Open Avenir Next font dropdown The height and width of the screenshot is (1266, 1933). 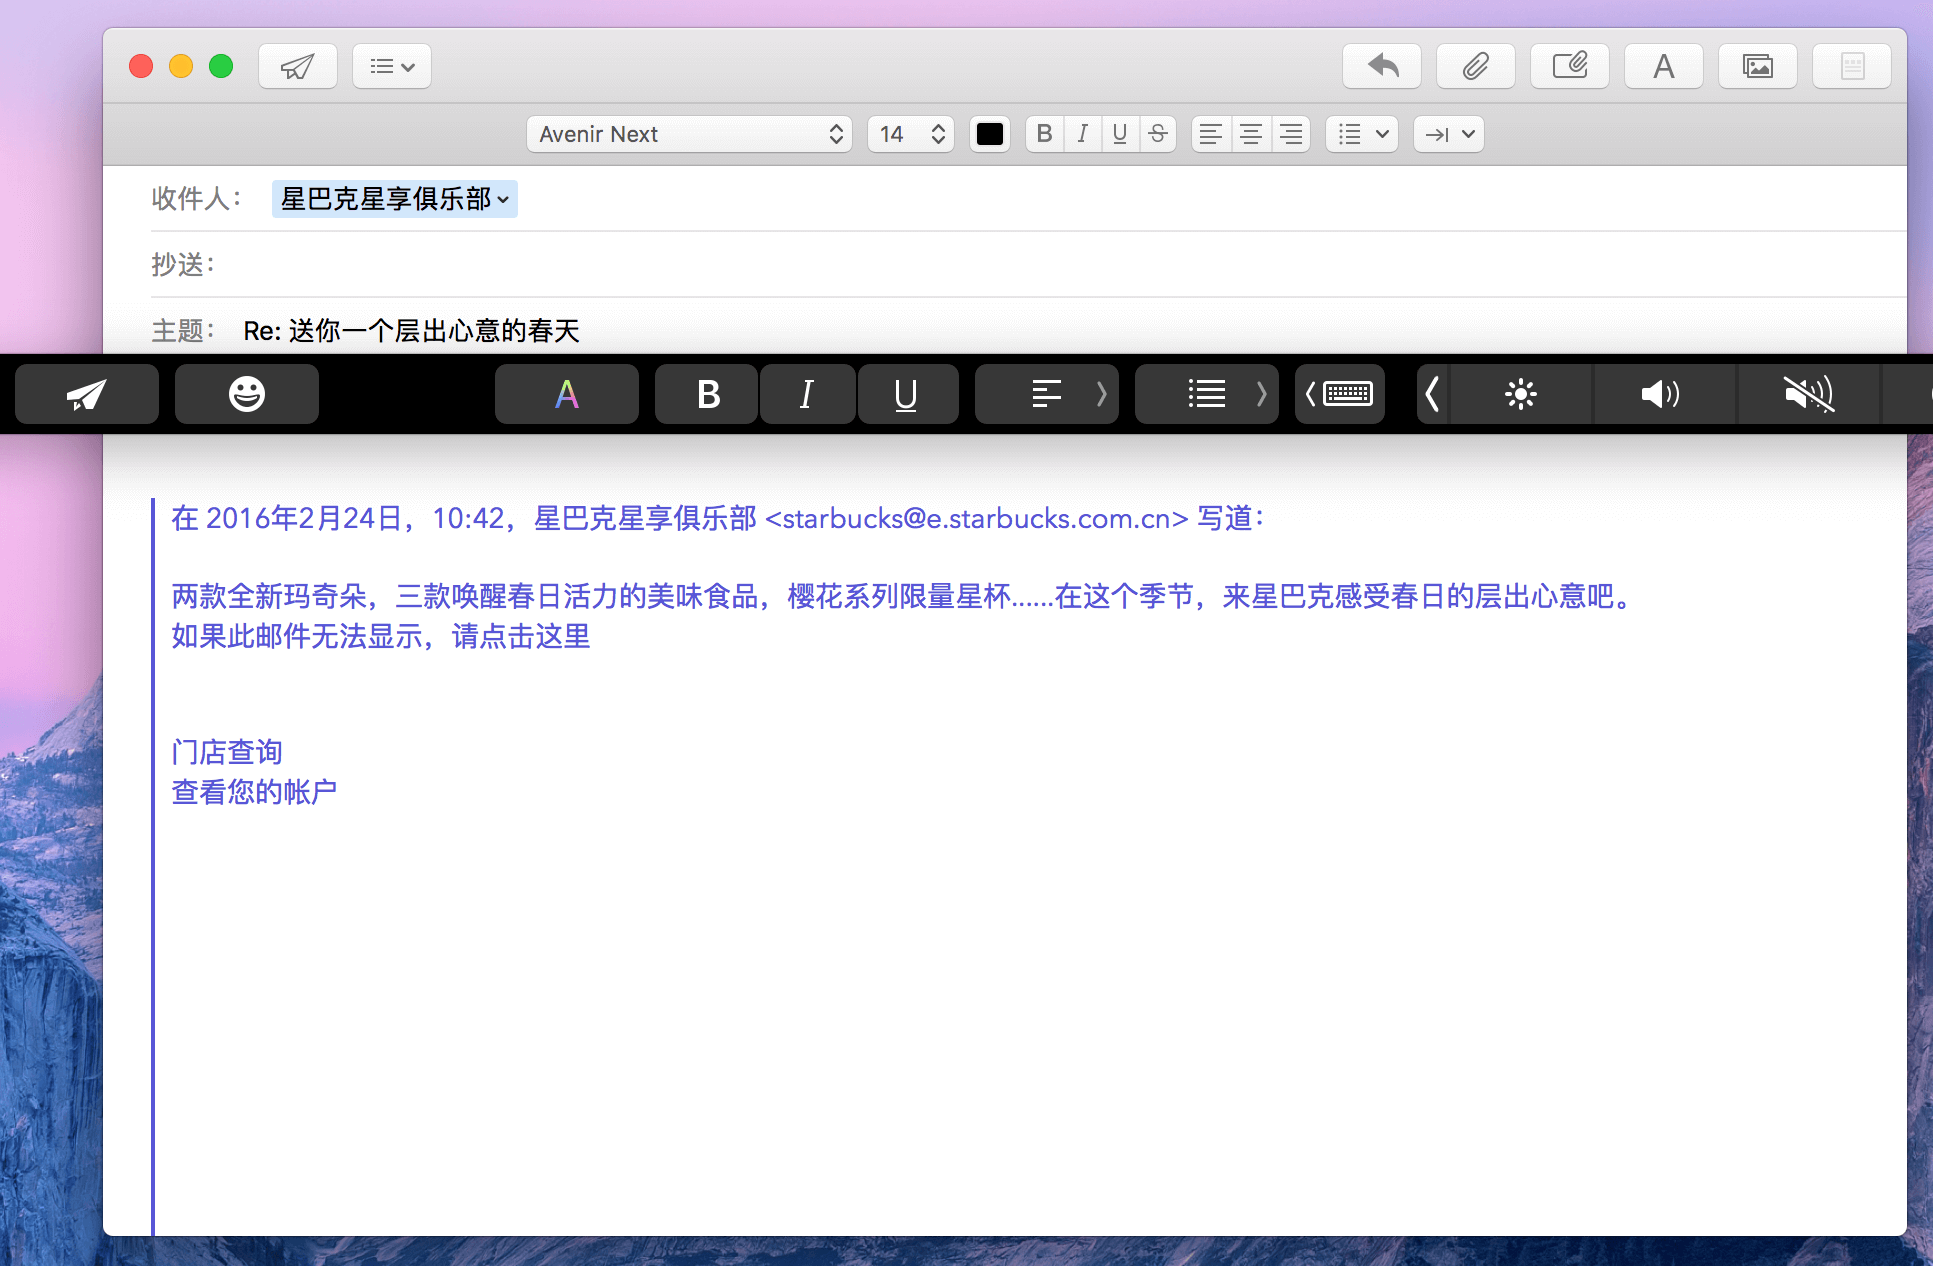click(689, 134)
